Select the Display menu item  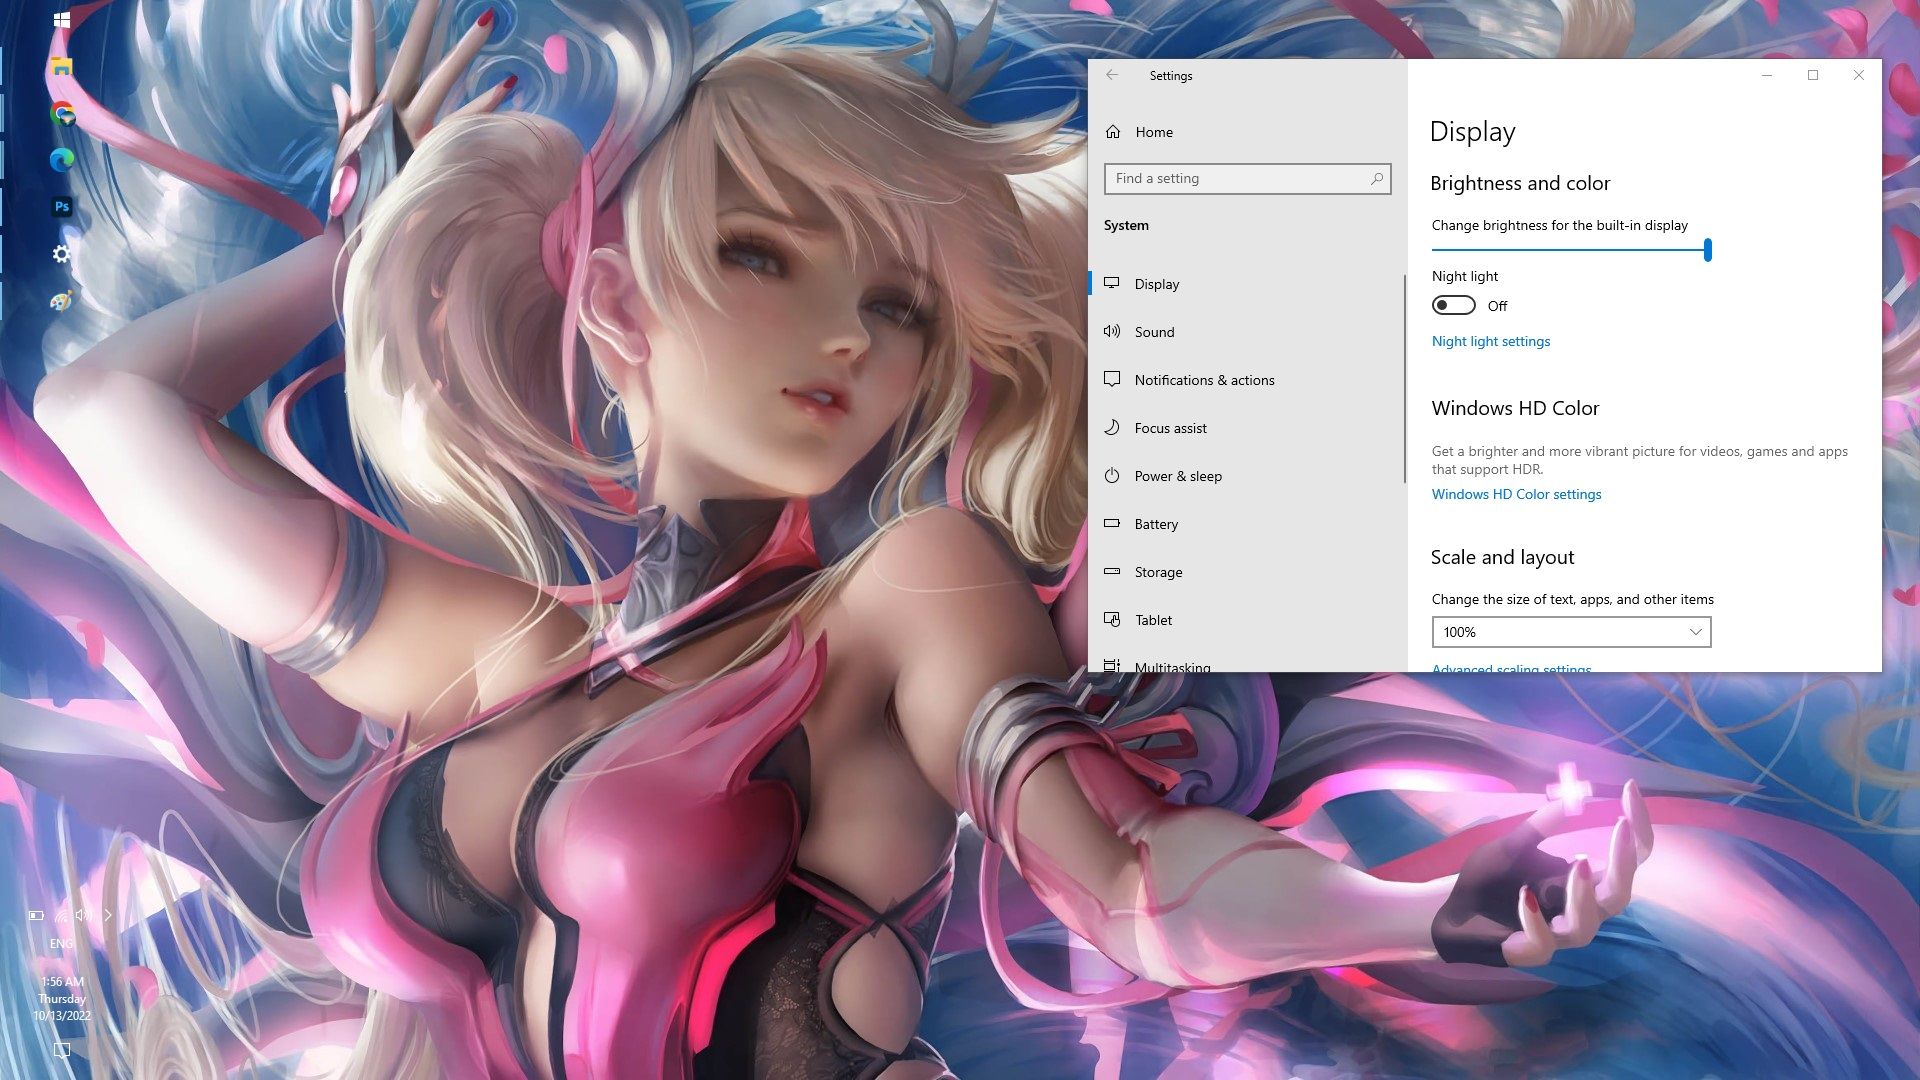1156,284
